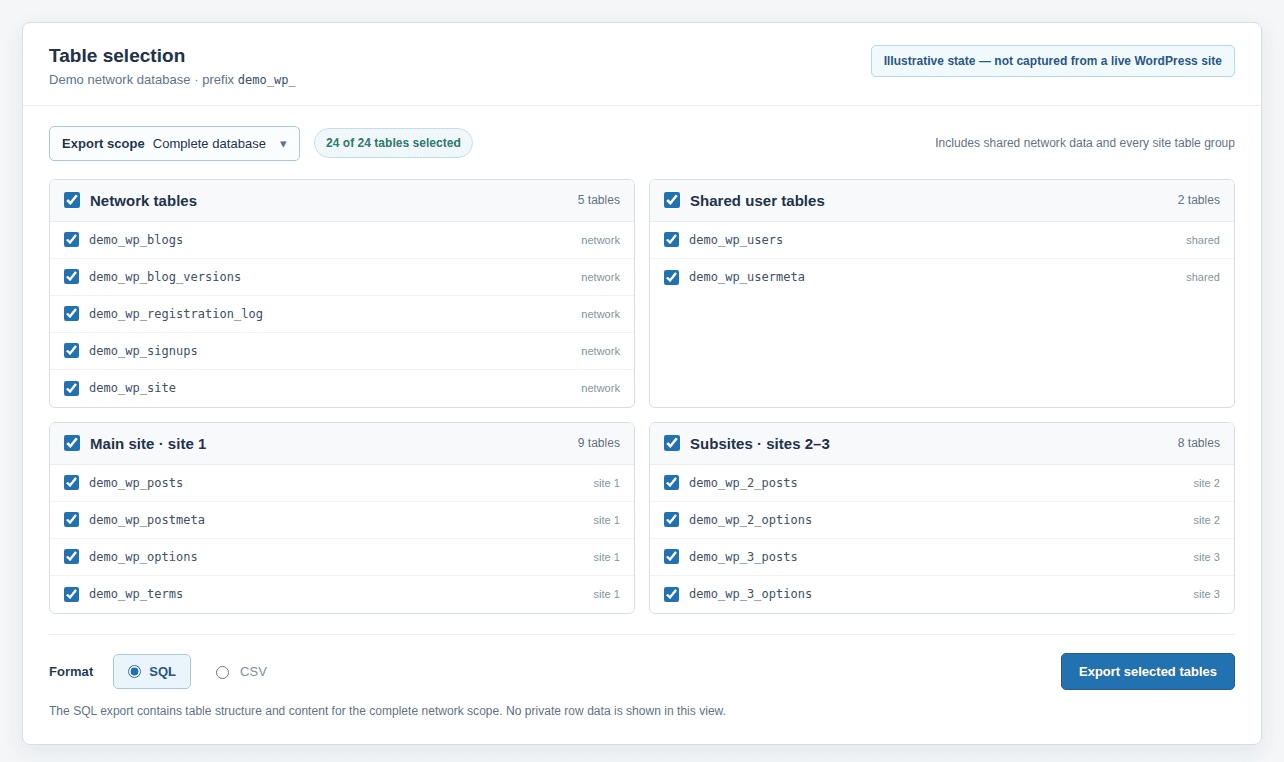1284x762 pixels.
Task: Click the 8 tables count label
Action: point(1198,443)
